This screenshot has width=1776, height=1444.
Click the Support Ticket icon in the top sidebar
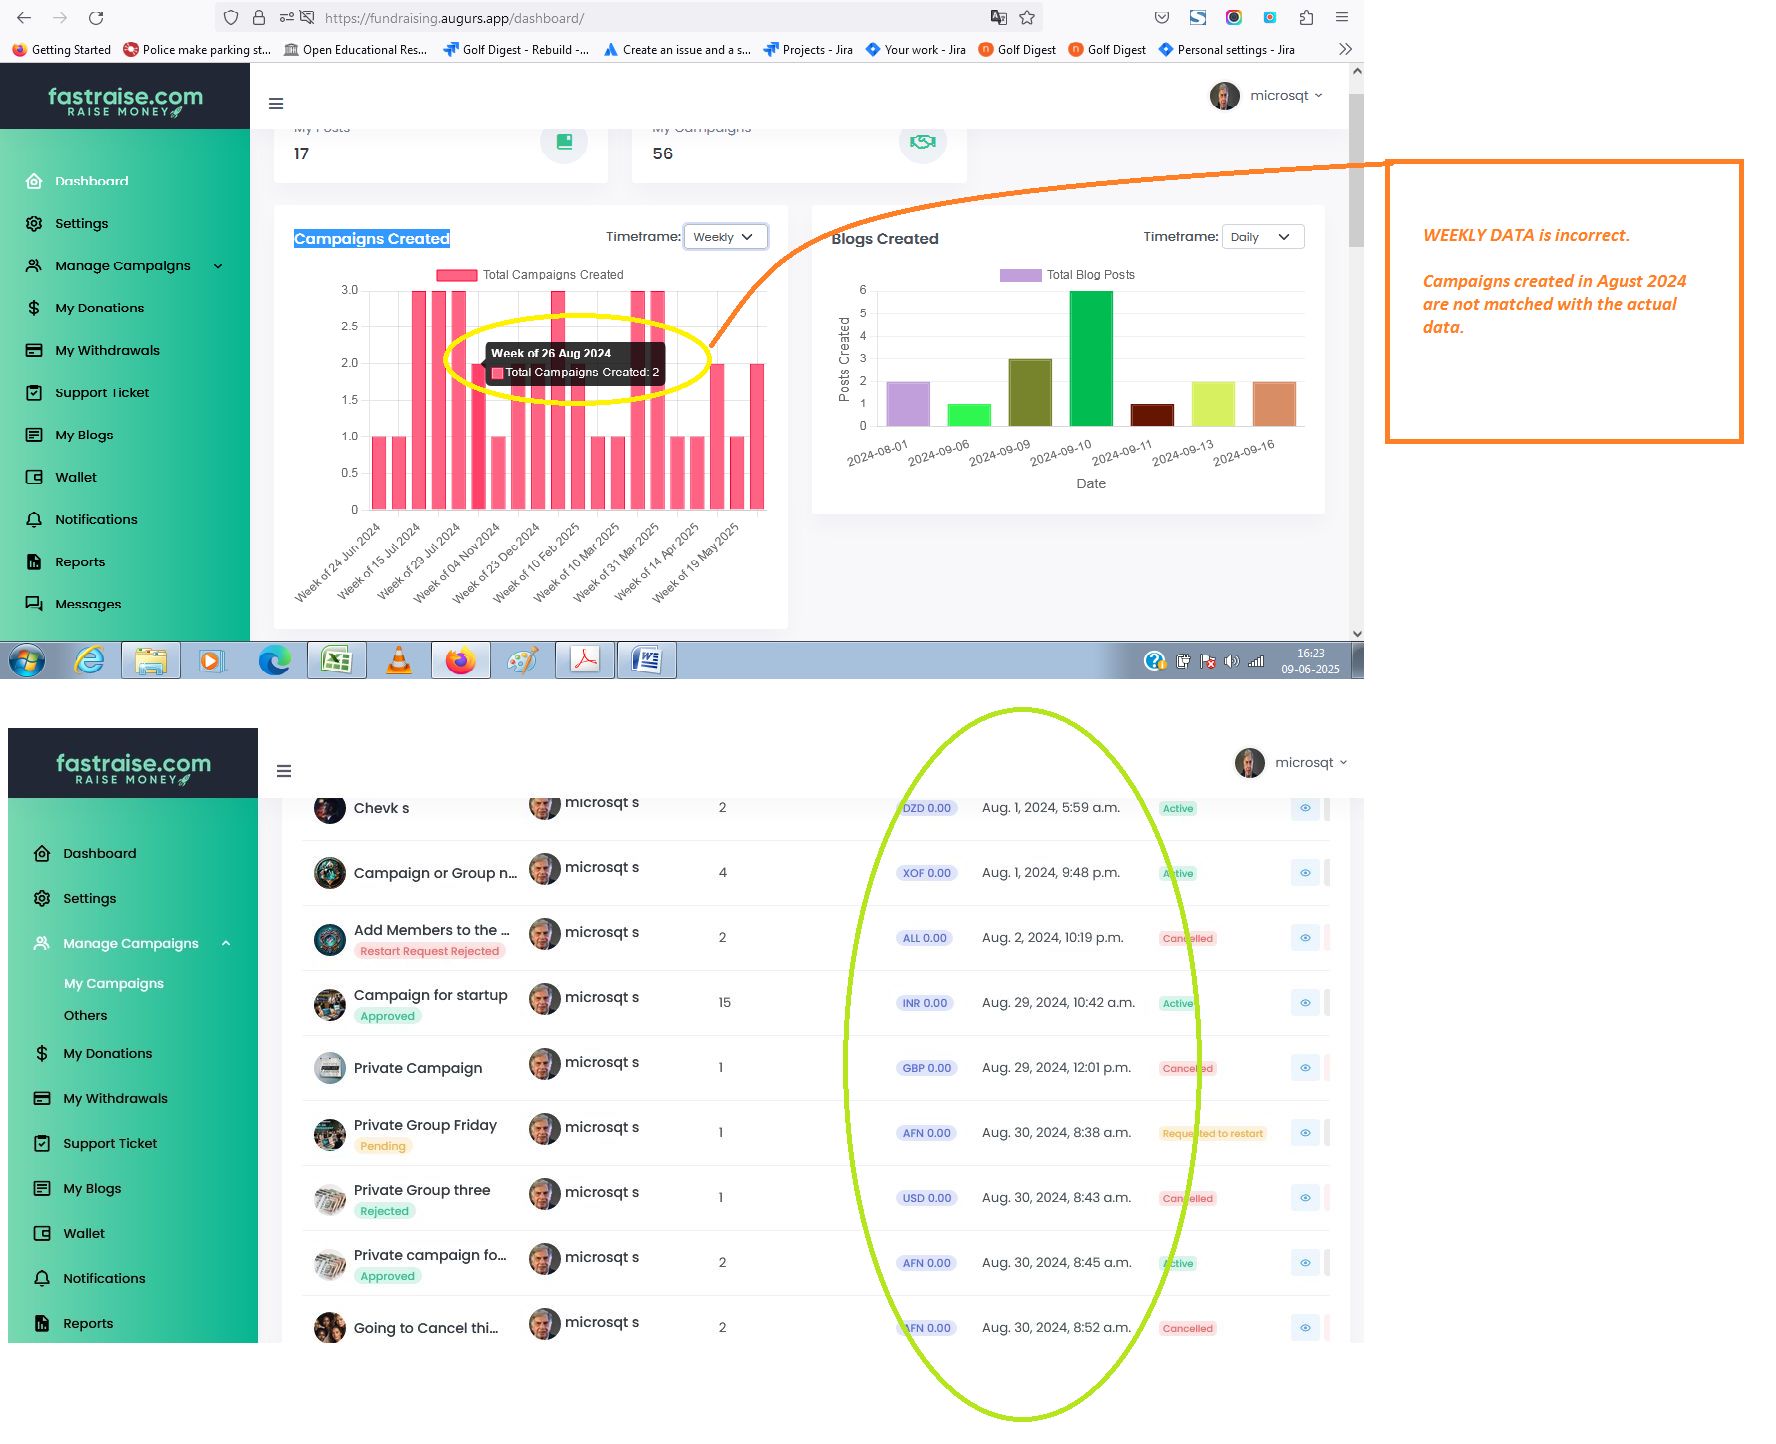[34, 393]
